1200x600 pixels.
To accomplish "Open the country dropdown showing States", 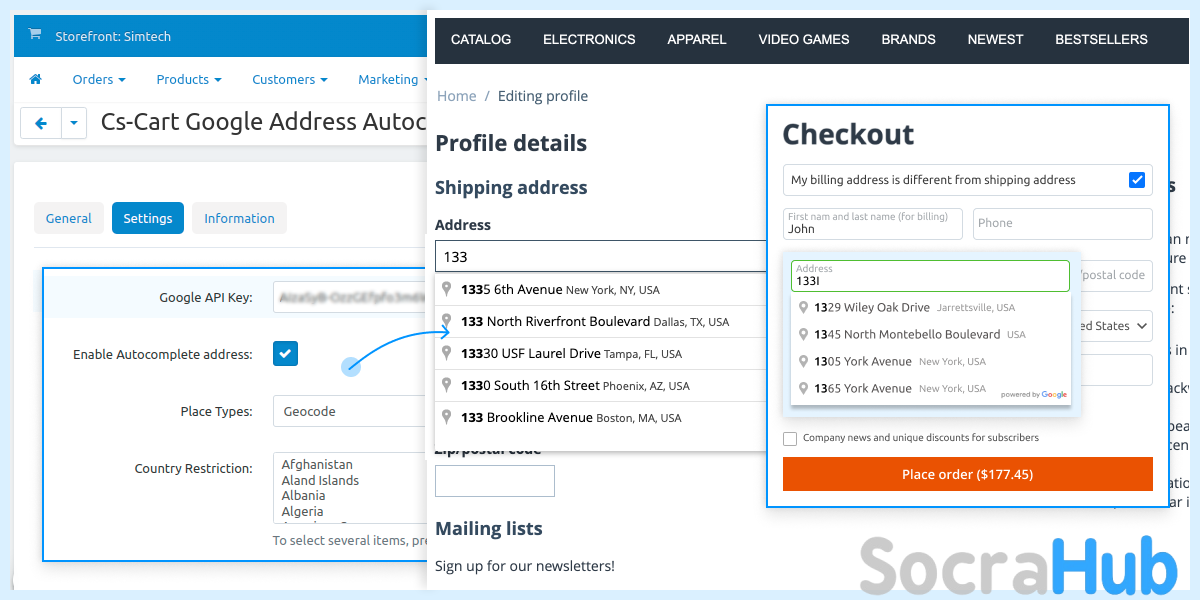I will point(1112,326).
